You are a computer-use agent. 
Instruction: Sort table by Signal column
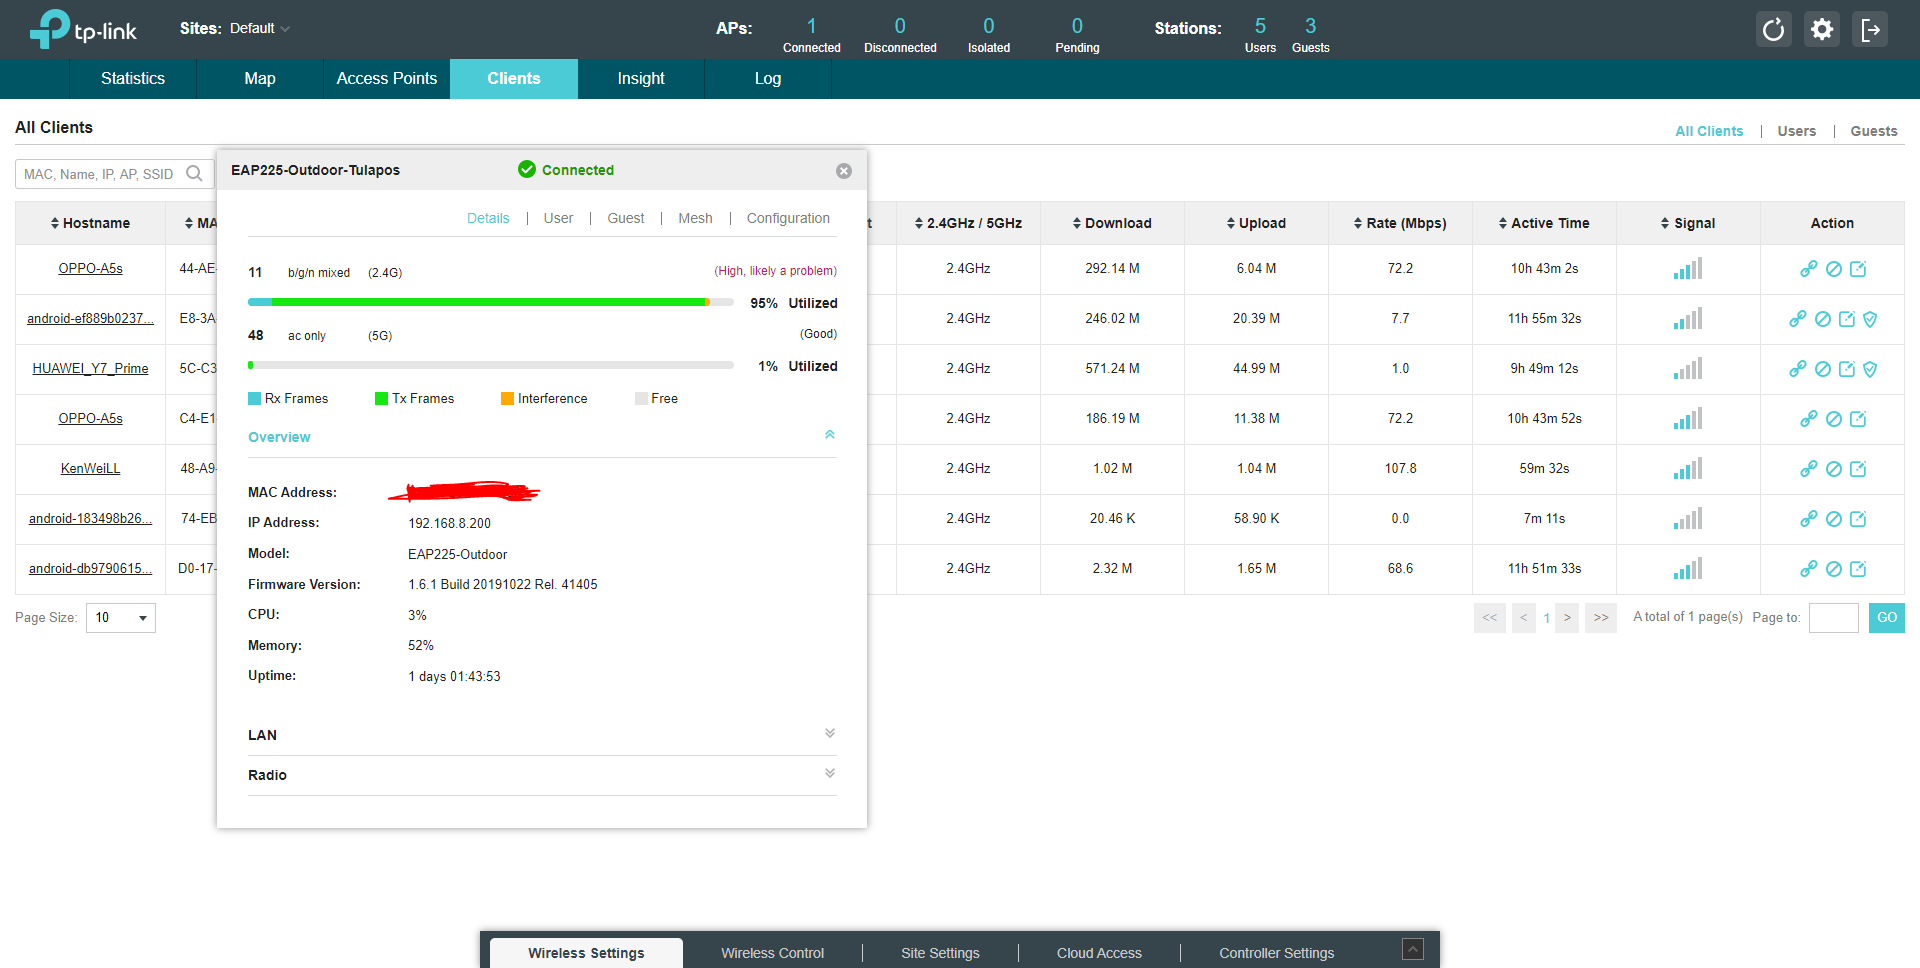[x=1688, y=223]
